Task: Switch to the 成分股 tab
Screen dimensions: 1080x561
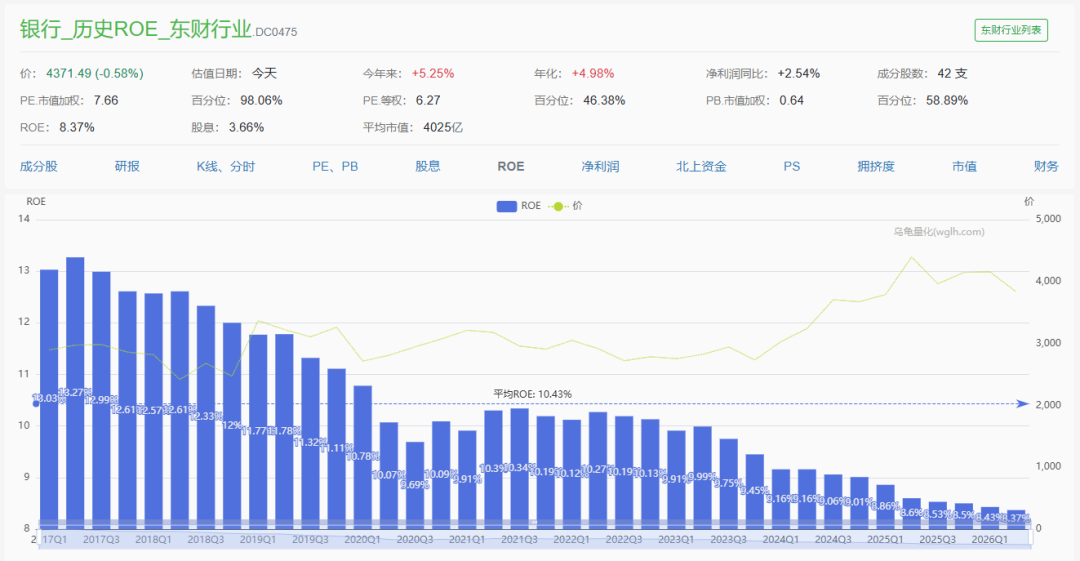Action: 39,166
